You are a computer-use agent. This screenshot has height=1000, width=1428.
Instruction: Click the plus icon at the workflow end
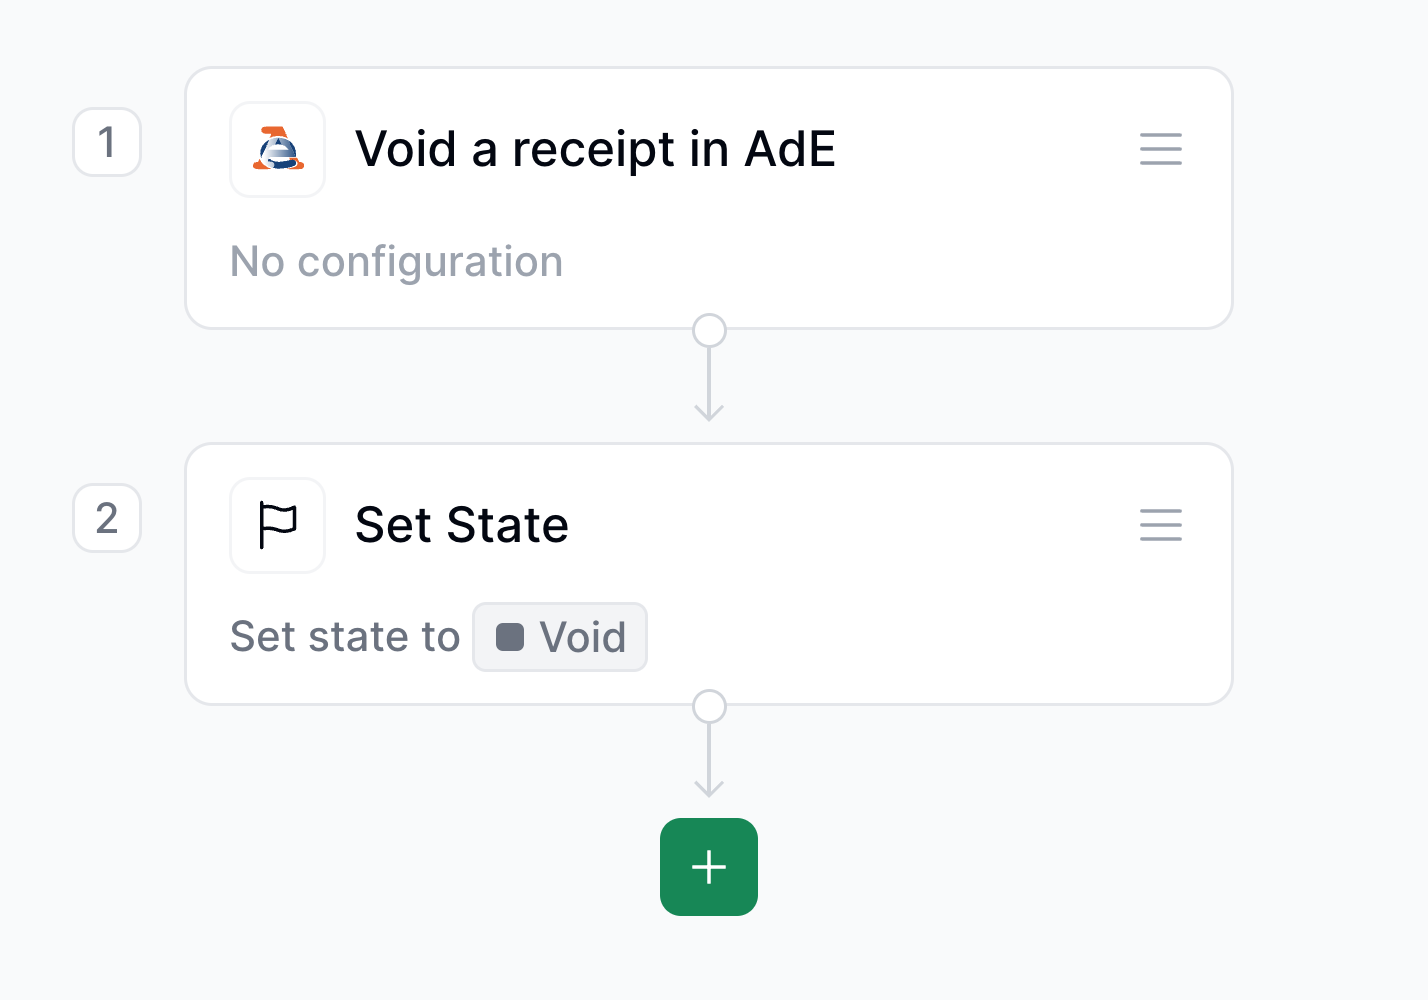708,867
